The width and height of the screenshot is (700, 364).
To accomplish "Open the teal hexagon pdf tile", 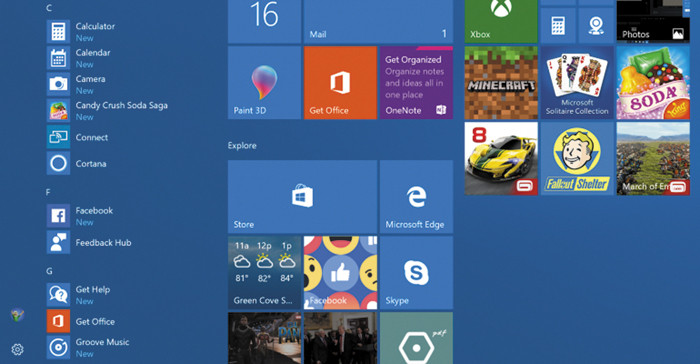I will coord(416,338).
